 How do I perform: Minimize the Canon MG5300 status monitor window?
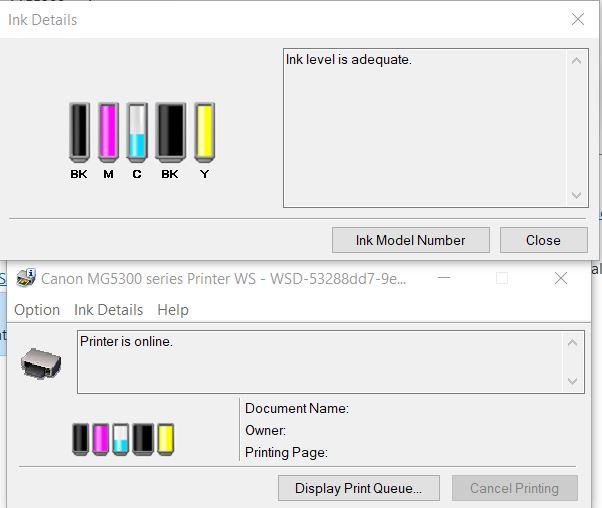coord(444,278)
